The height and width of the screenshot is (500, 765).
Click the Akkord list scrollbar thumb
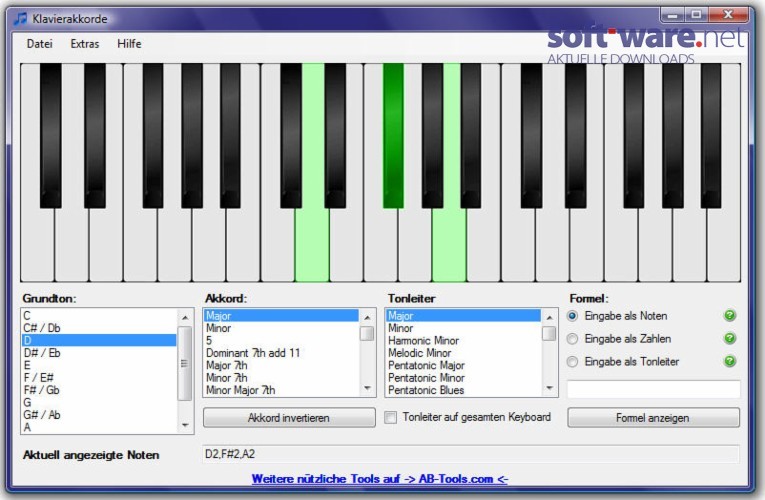pyautogui.click(x=367, y=334)
